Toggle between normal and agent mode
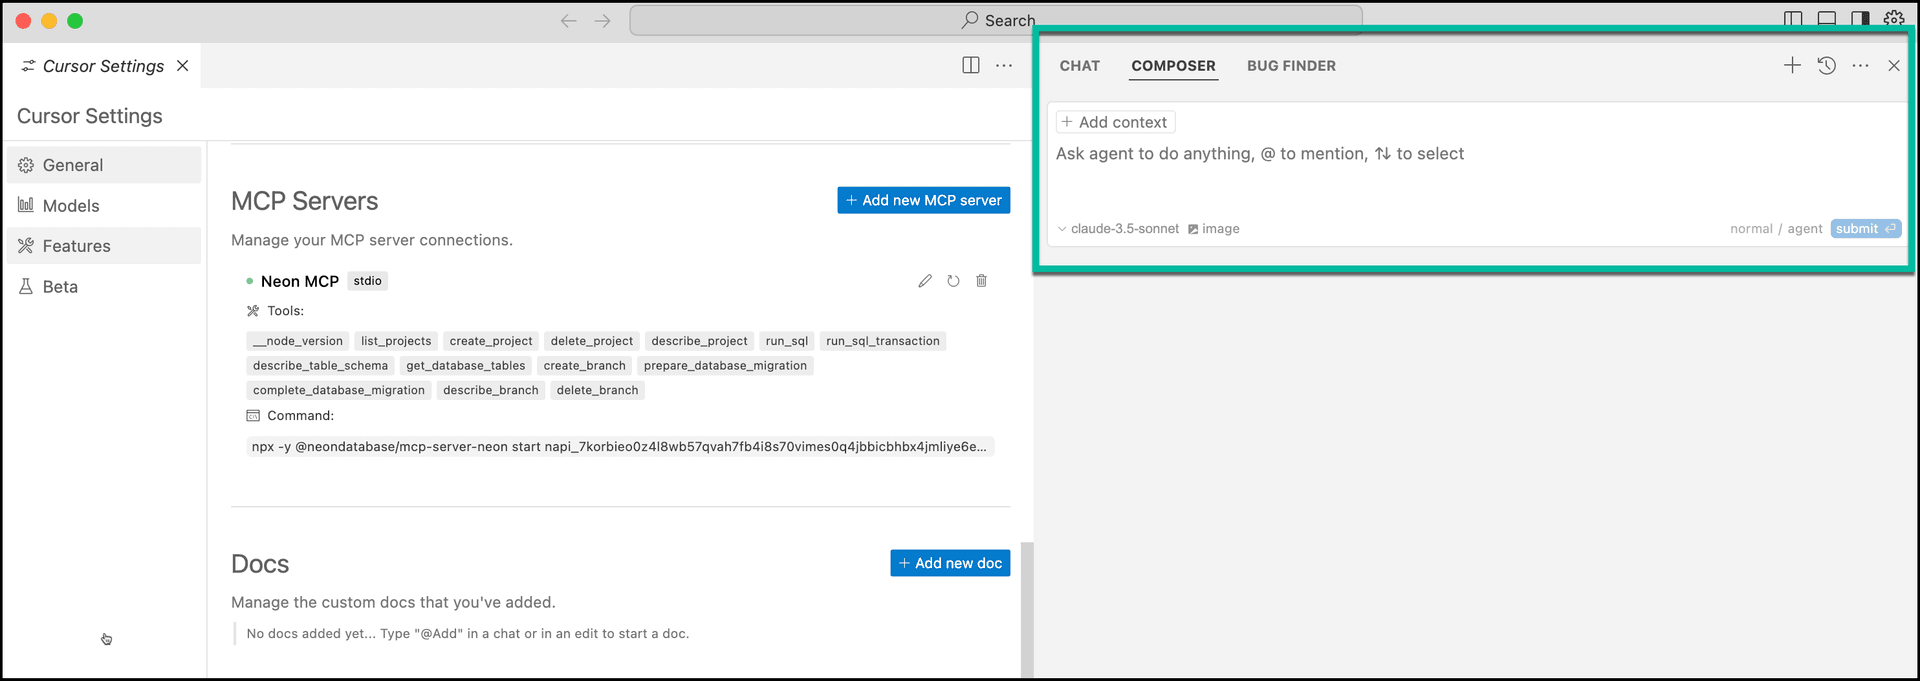This screenshot has height=681, width=1920. click(x=1776, y=229)
